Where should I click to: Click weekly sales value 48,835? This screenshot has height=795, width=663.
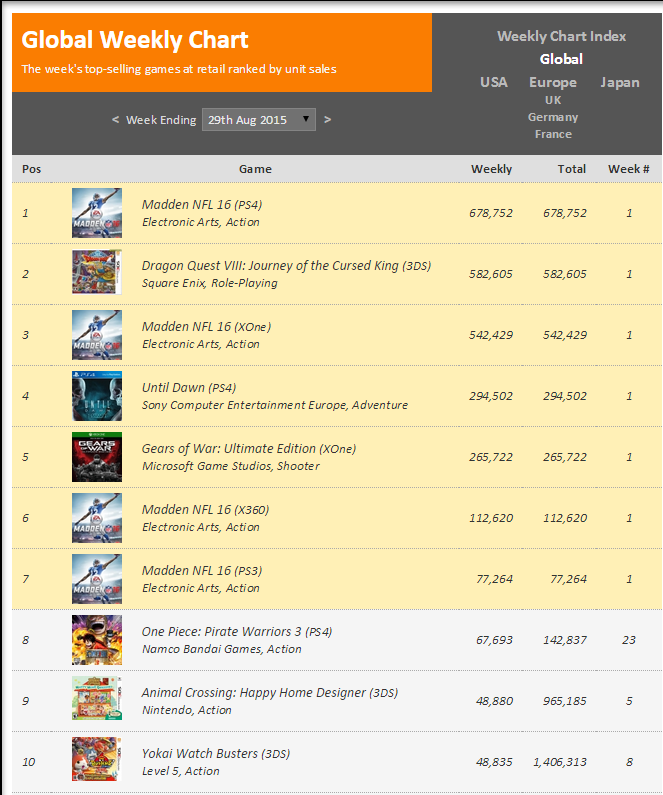[x=494, y=762]
